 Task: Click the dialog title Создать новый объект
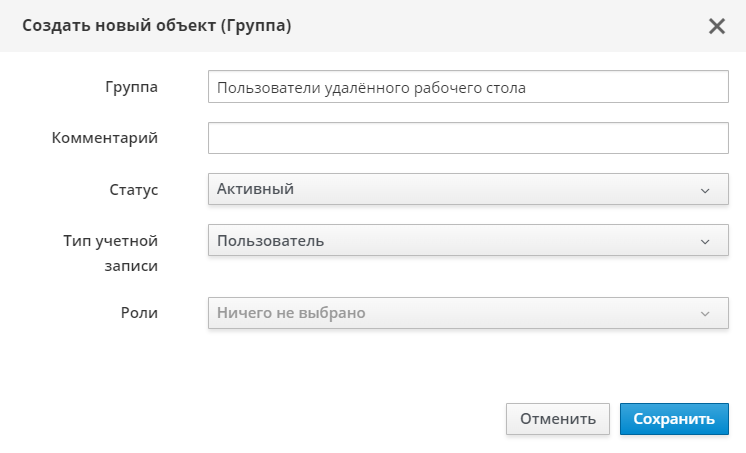click(158, 26)
